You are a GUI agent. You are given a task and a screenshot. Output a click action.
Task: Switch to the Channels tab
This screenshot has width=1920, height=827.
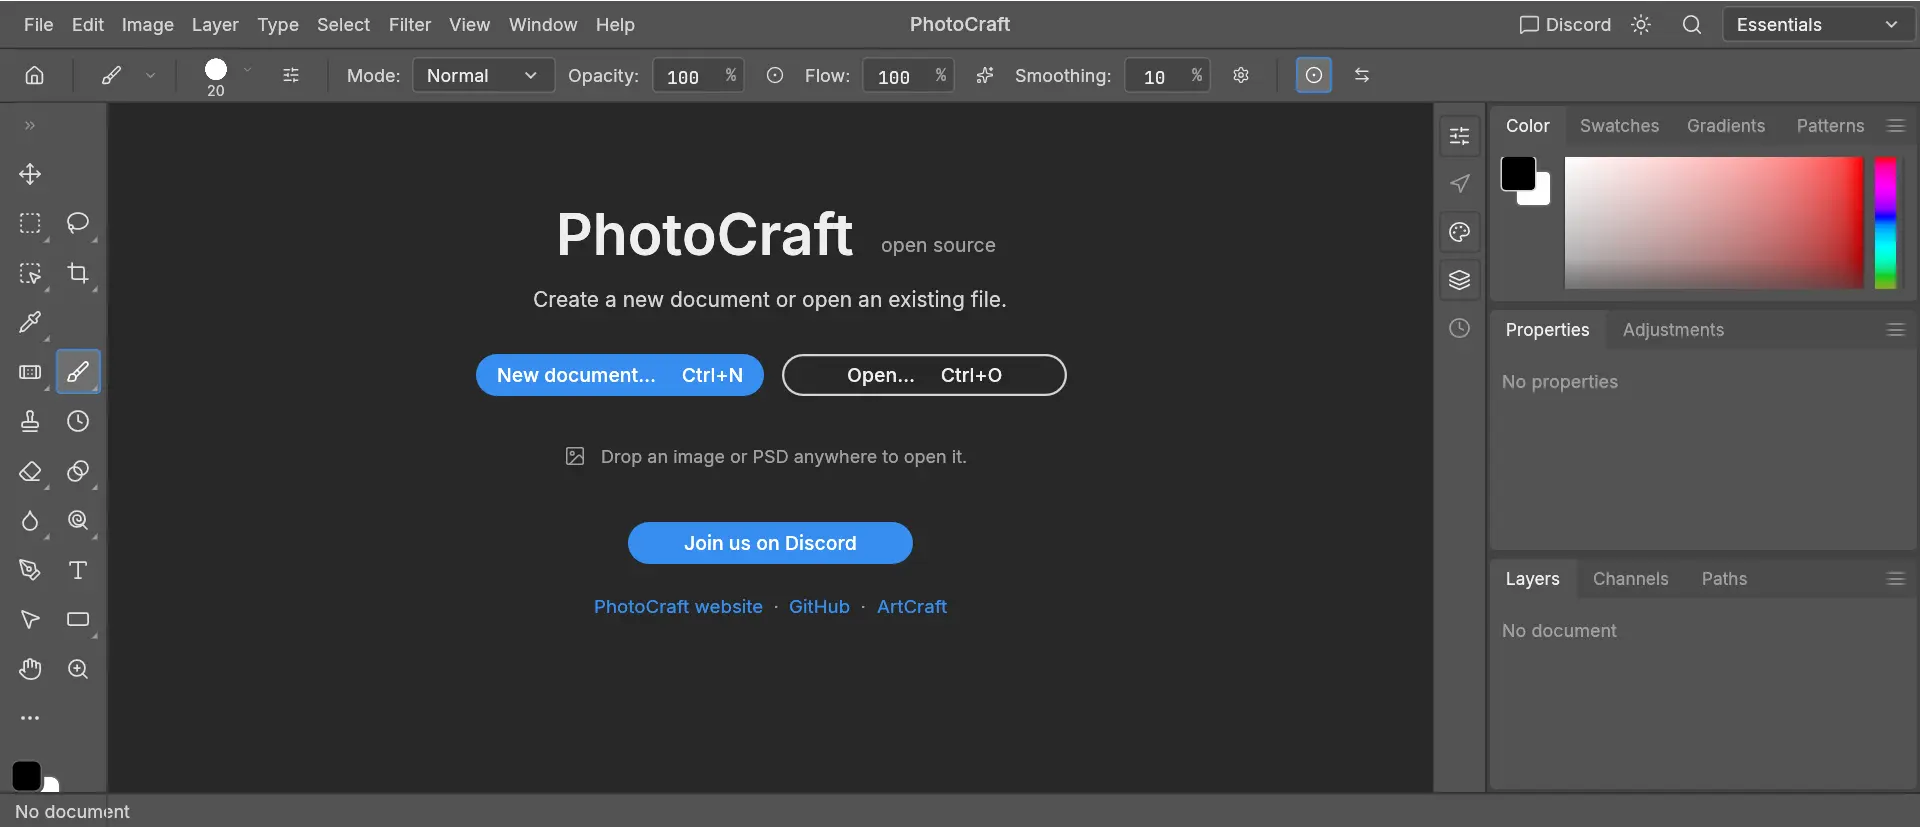click(1630, 579)
